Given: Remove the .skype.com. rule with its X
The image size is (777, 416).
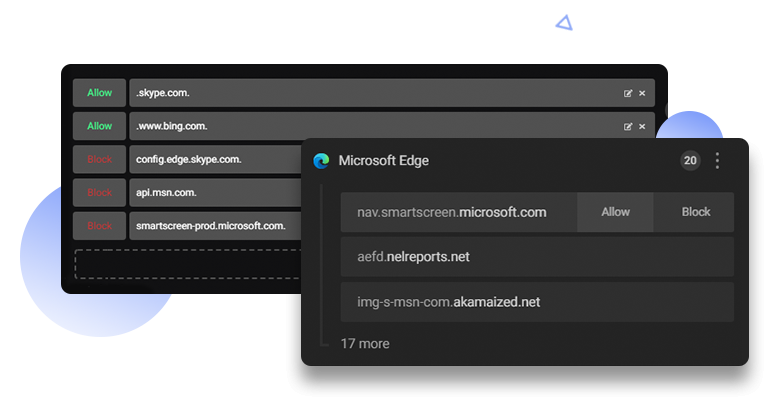Looking at the screenshot, I should click(x=642, y=93).
